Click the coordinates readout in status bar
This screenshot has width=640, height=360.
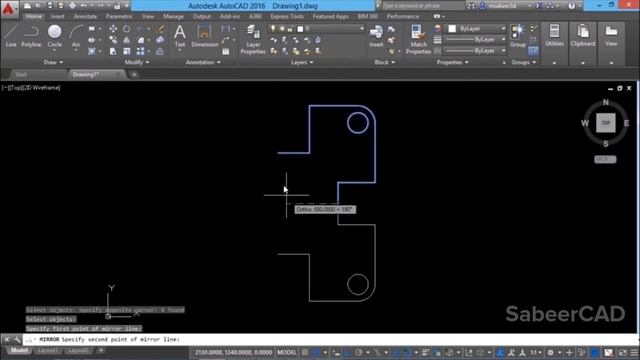coord(233,352)
